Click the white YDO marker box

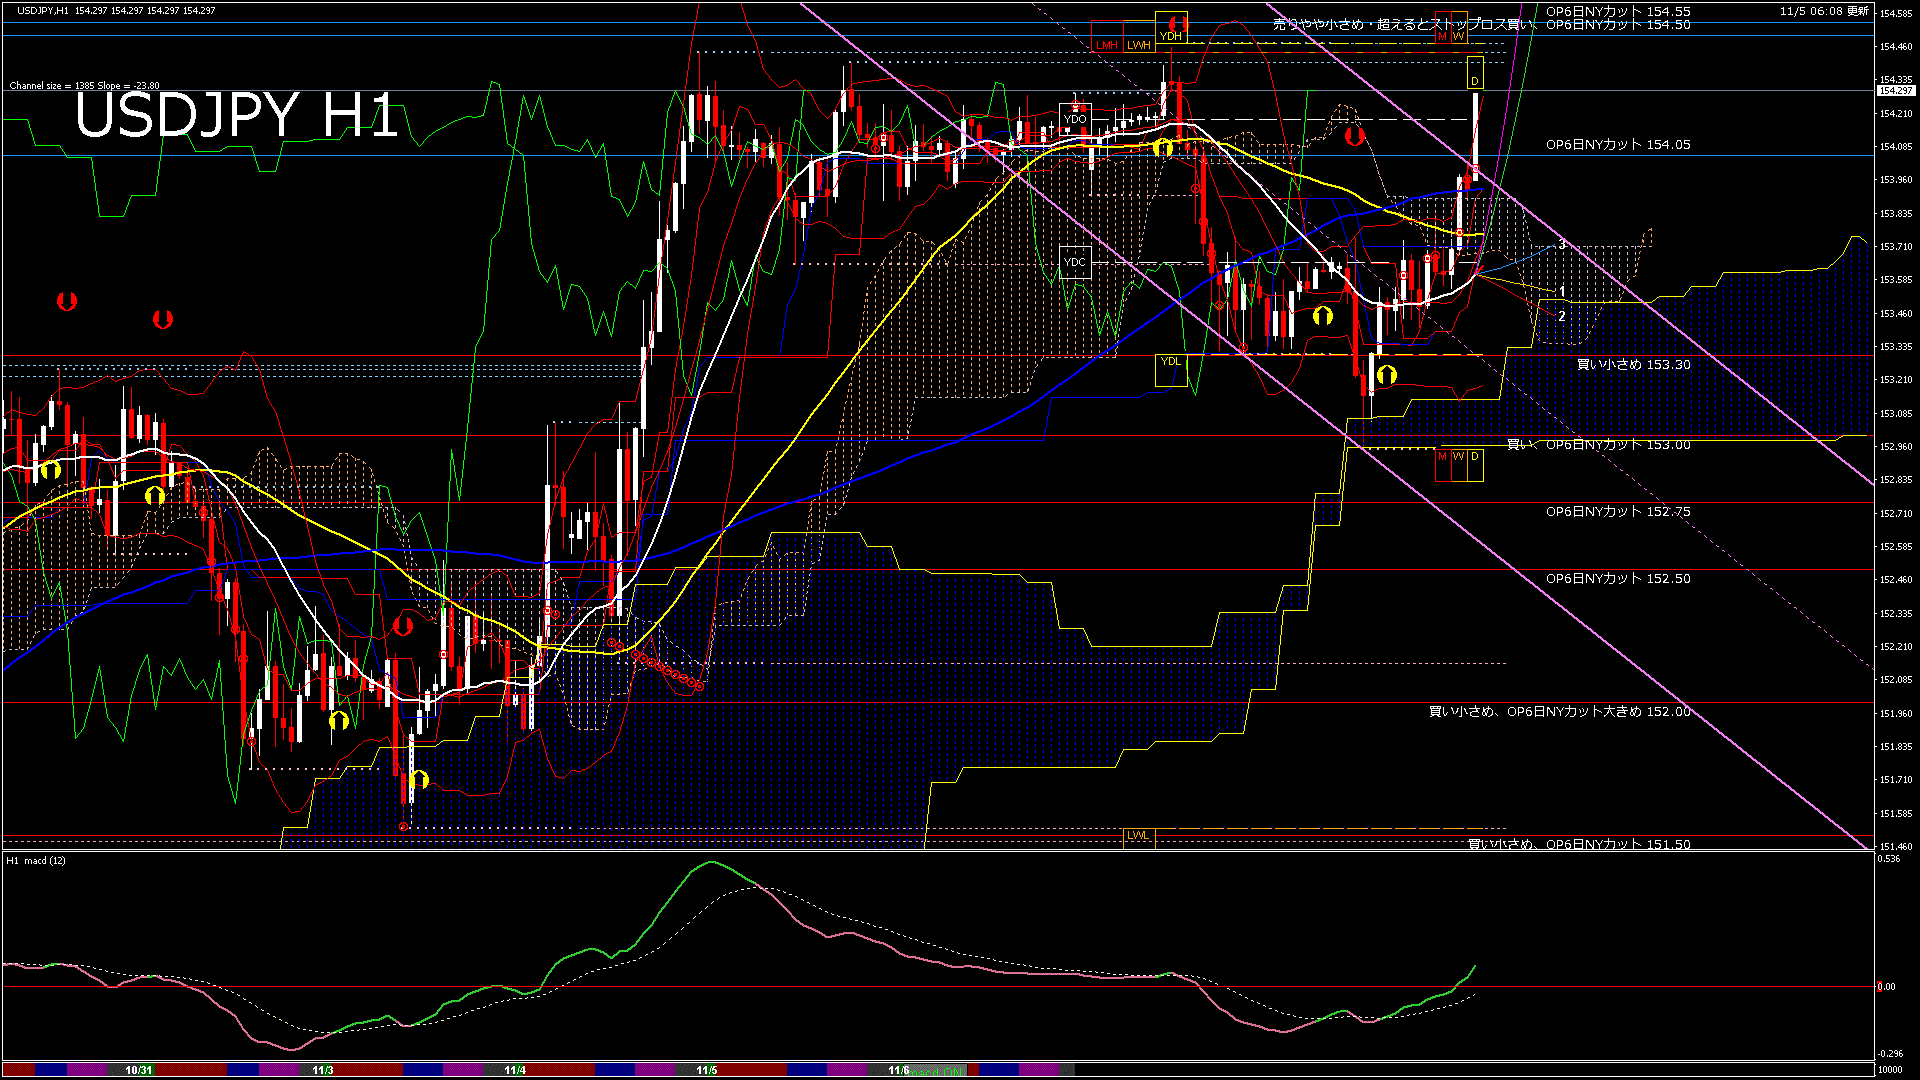click(x=1075, y=119)
